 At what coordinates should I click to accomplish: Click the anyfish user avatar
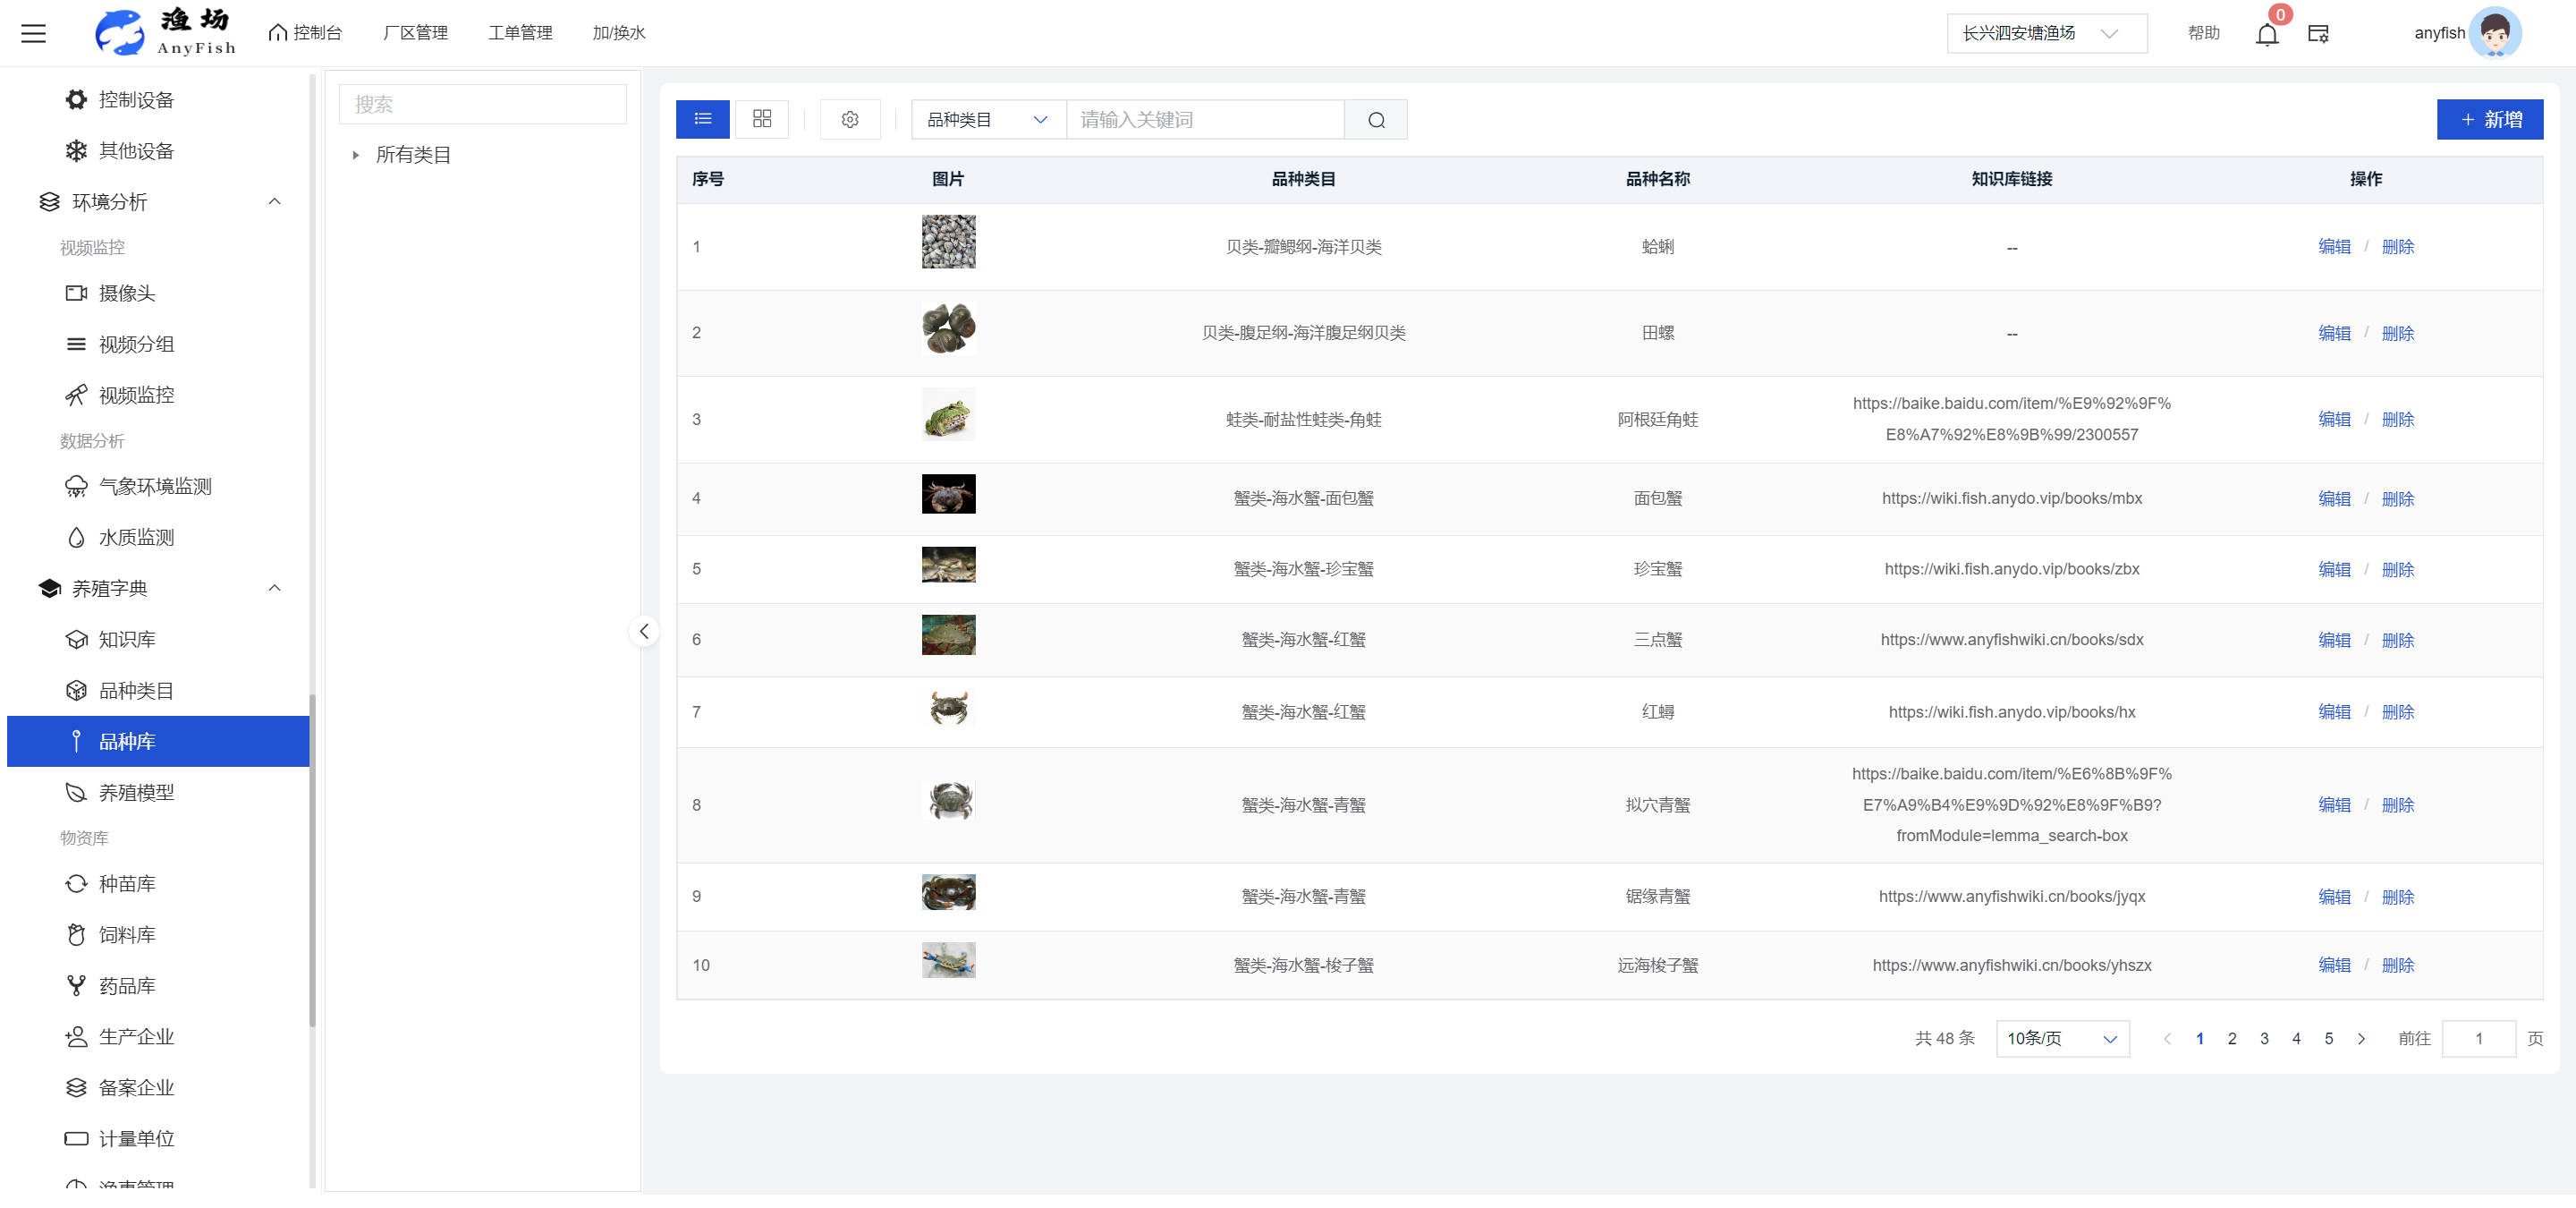pyautogui.click(x=2494, y=33)
